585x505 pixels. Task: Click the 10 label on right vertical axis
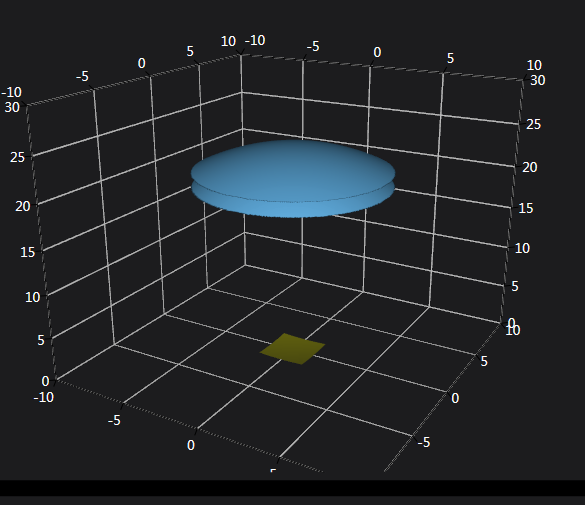(x=522, y=248)
